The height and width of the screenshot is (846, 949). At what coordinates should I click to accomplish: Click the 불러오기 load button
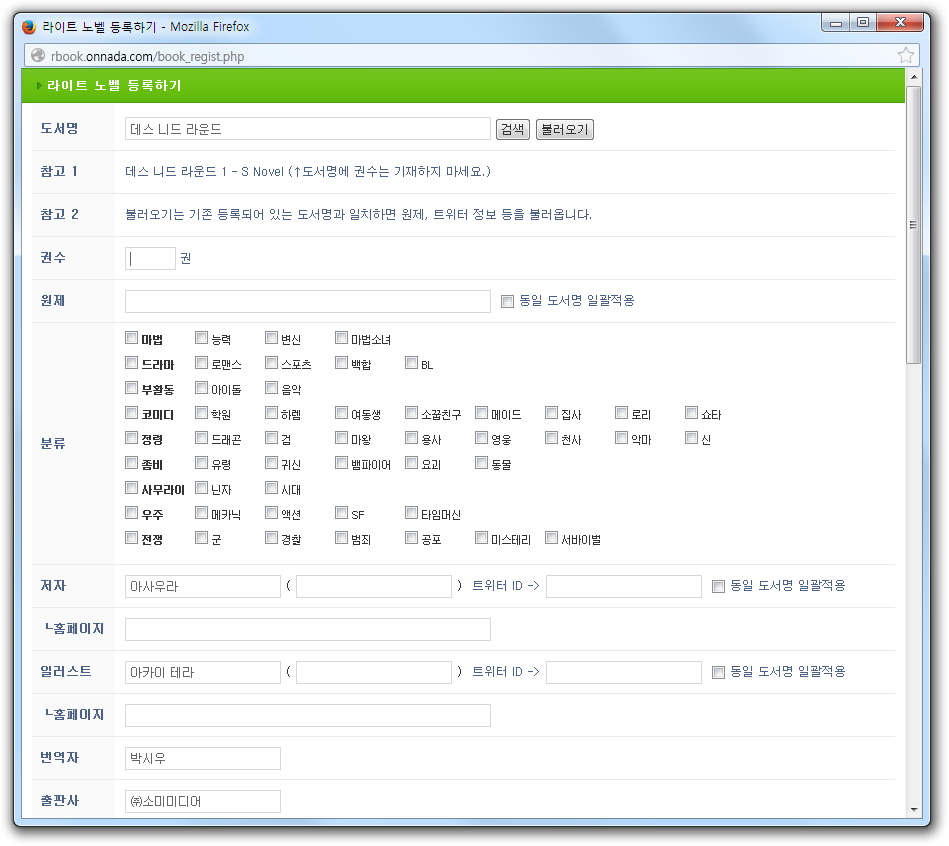point(564,130)
